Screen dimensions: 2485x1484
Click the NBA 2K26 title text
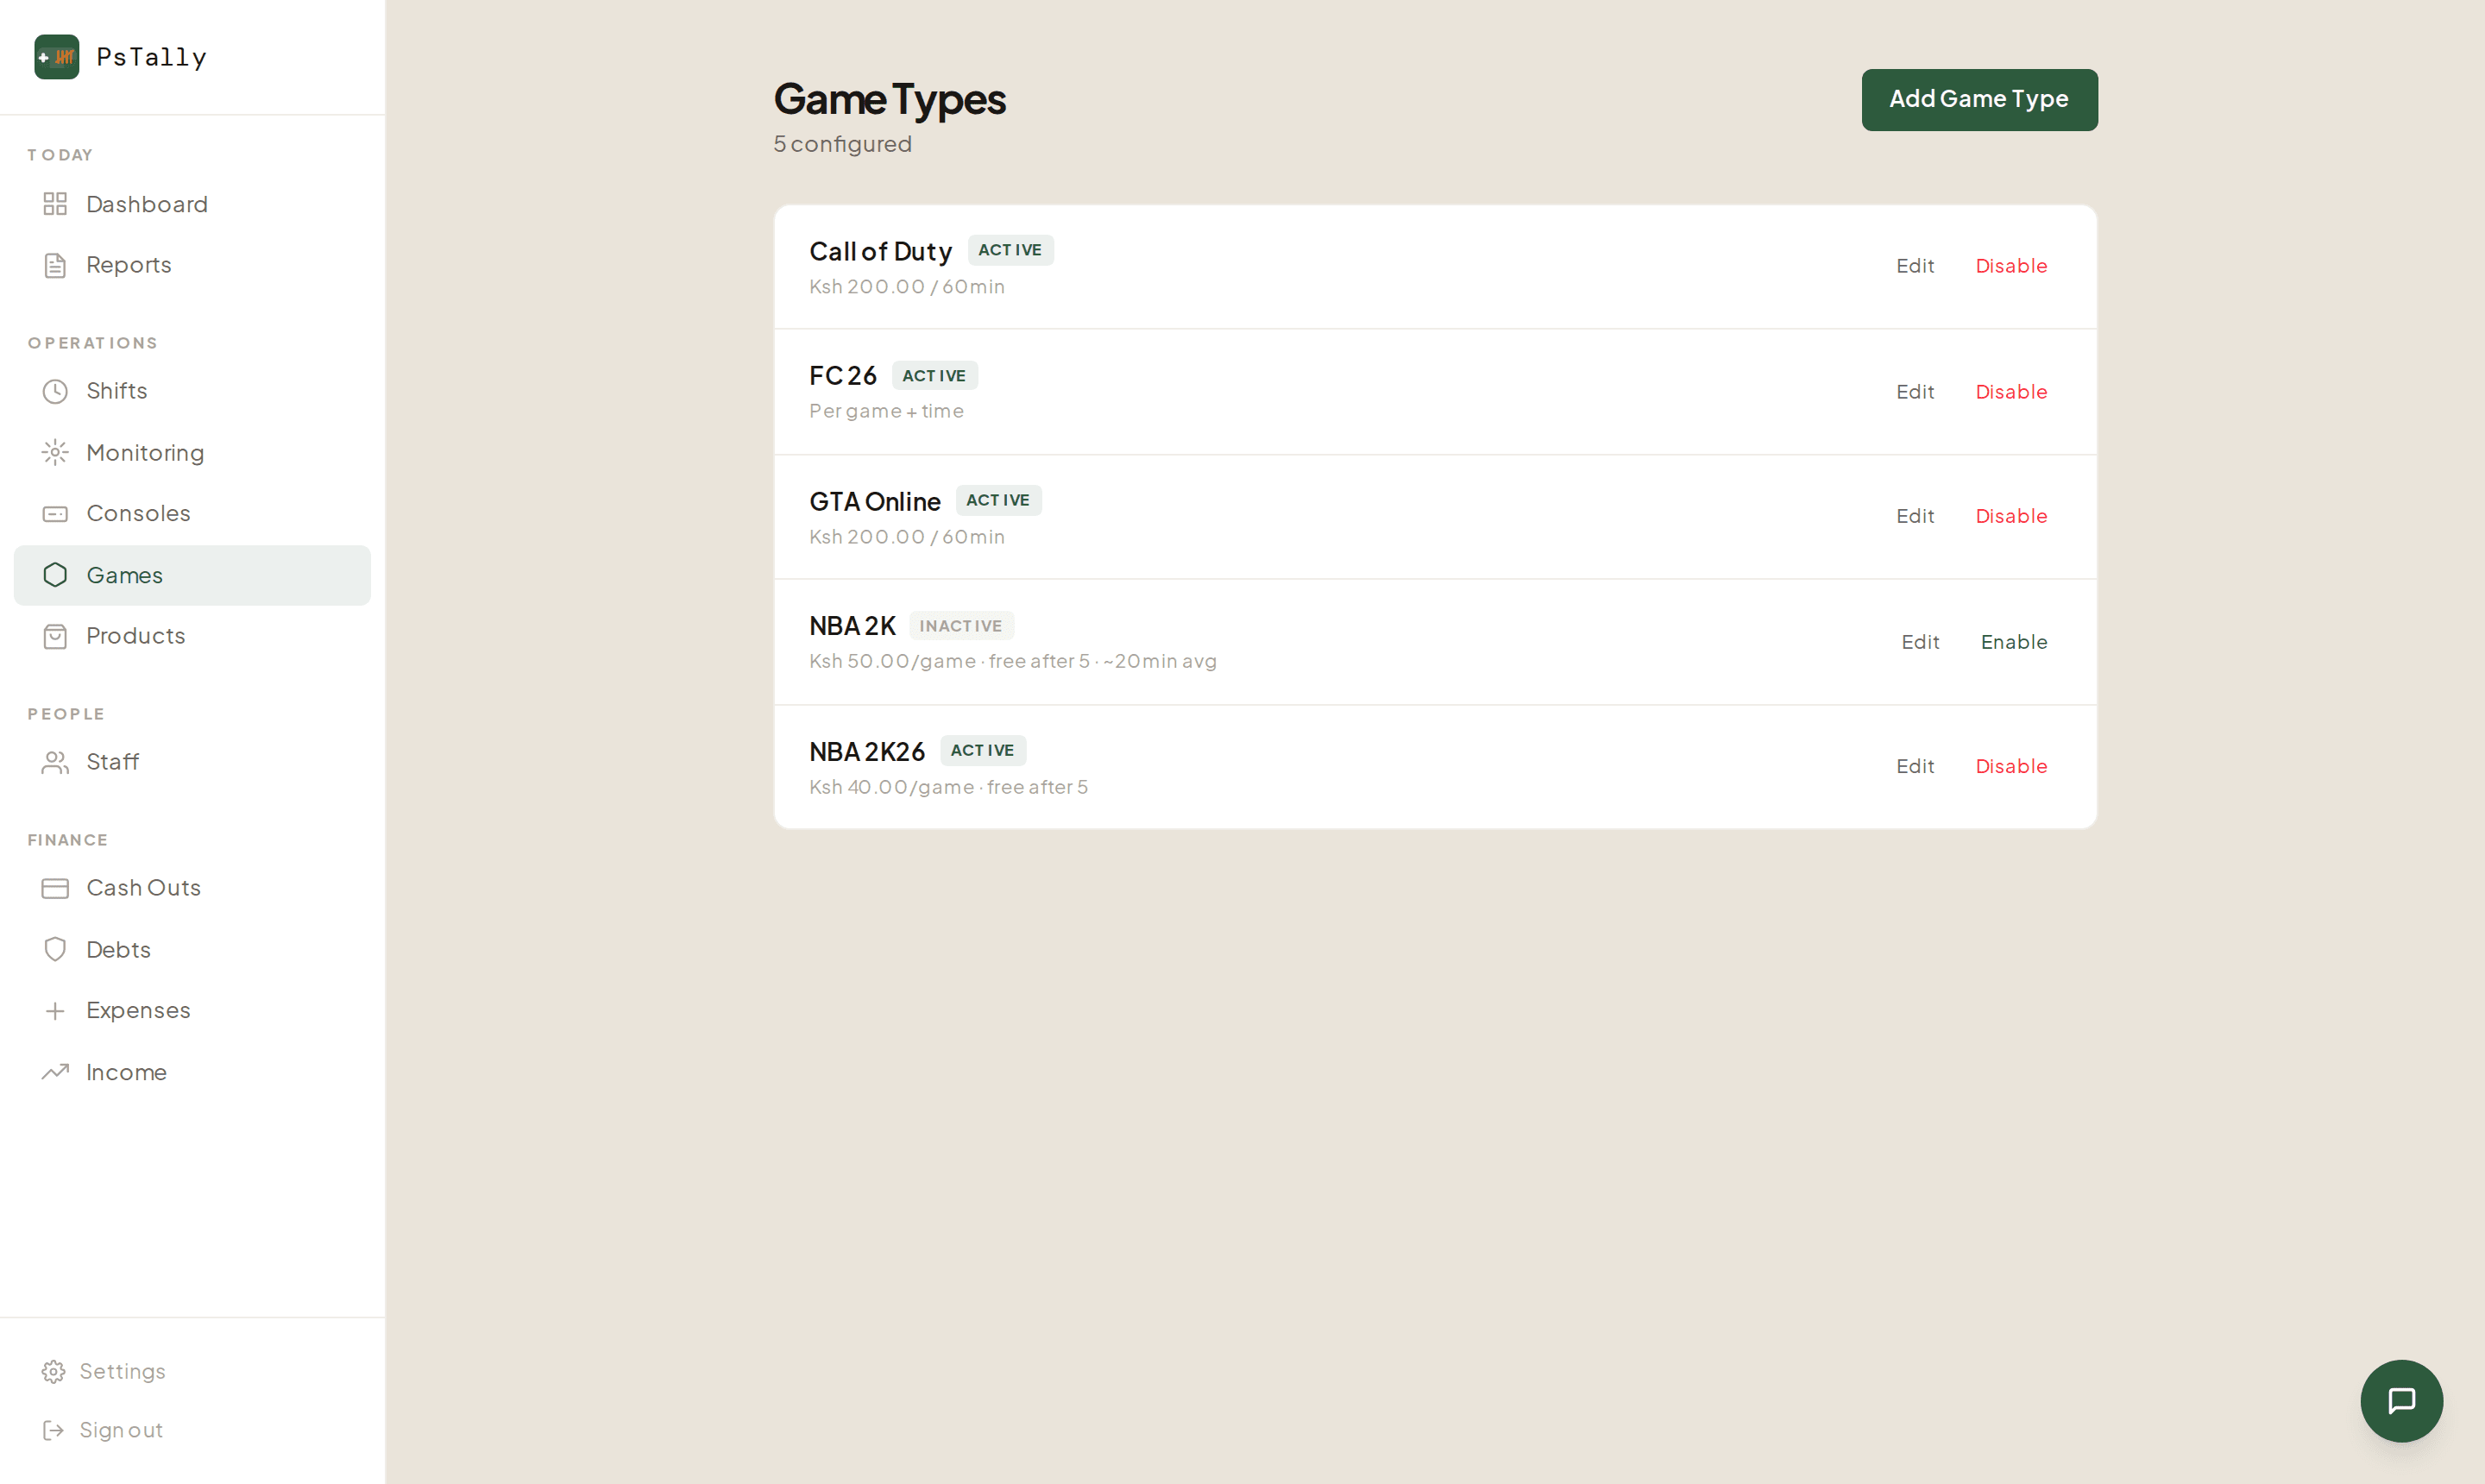point(867,751)
